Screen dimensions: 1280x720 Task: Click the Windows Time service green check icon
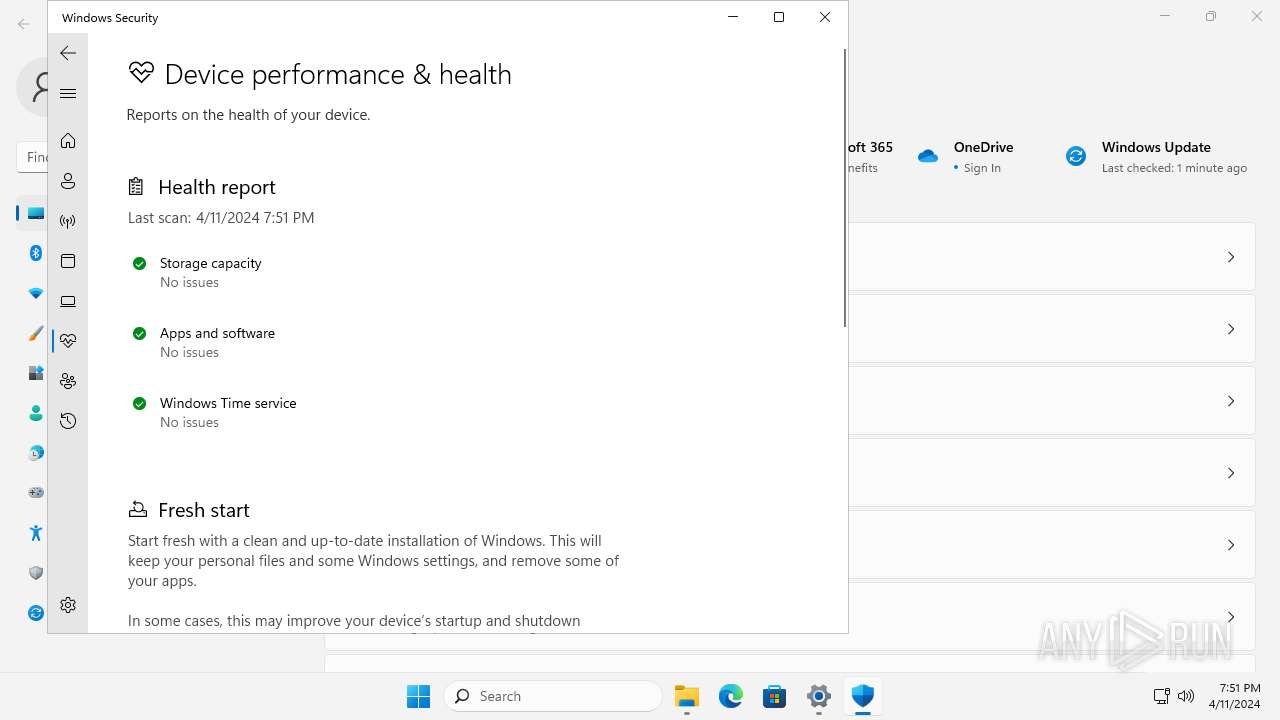point(140,403)
